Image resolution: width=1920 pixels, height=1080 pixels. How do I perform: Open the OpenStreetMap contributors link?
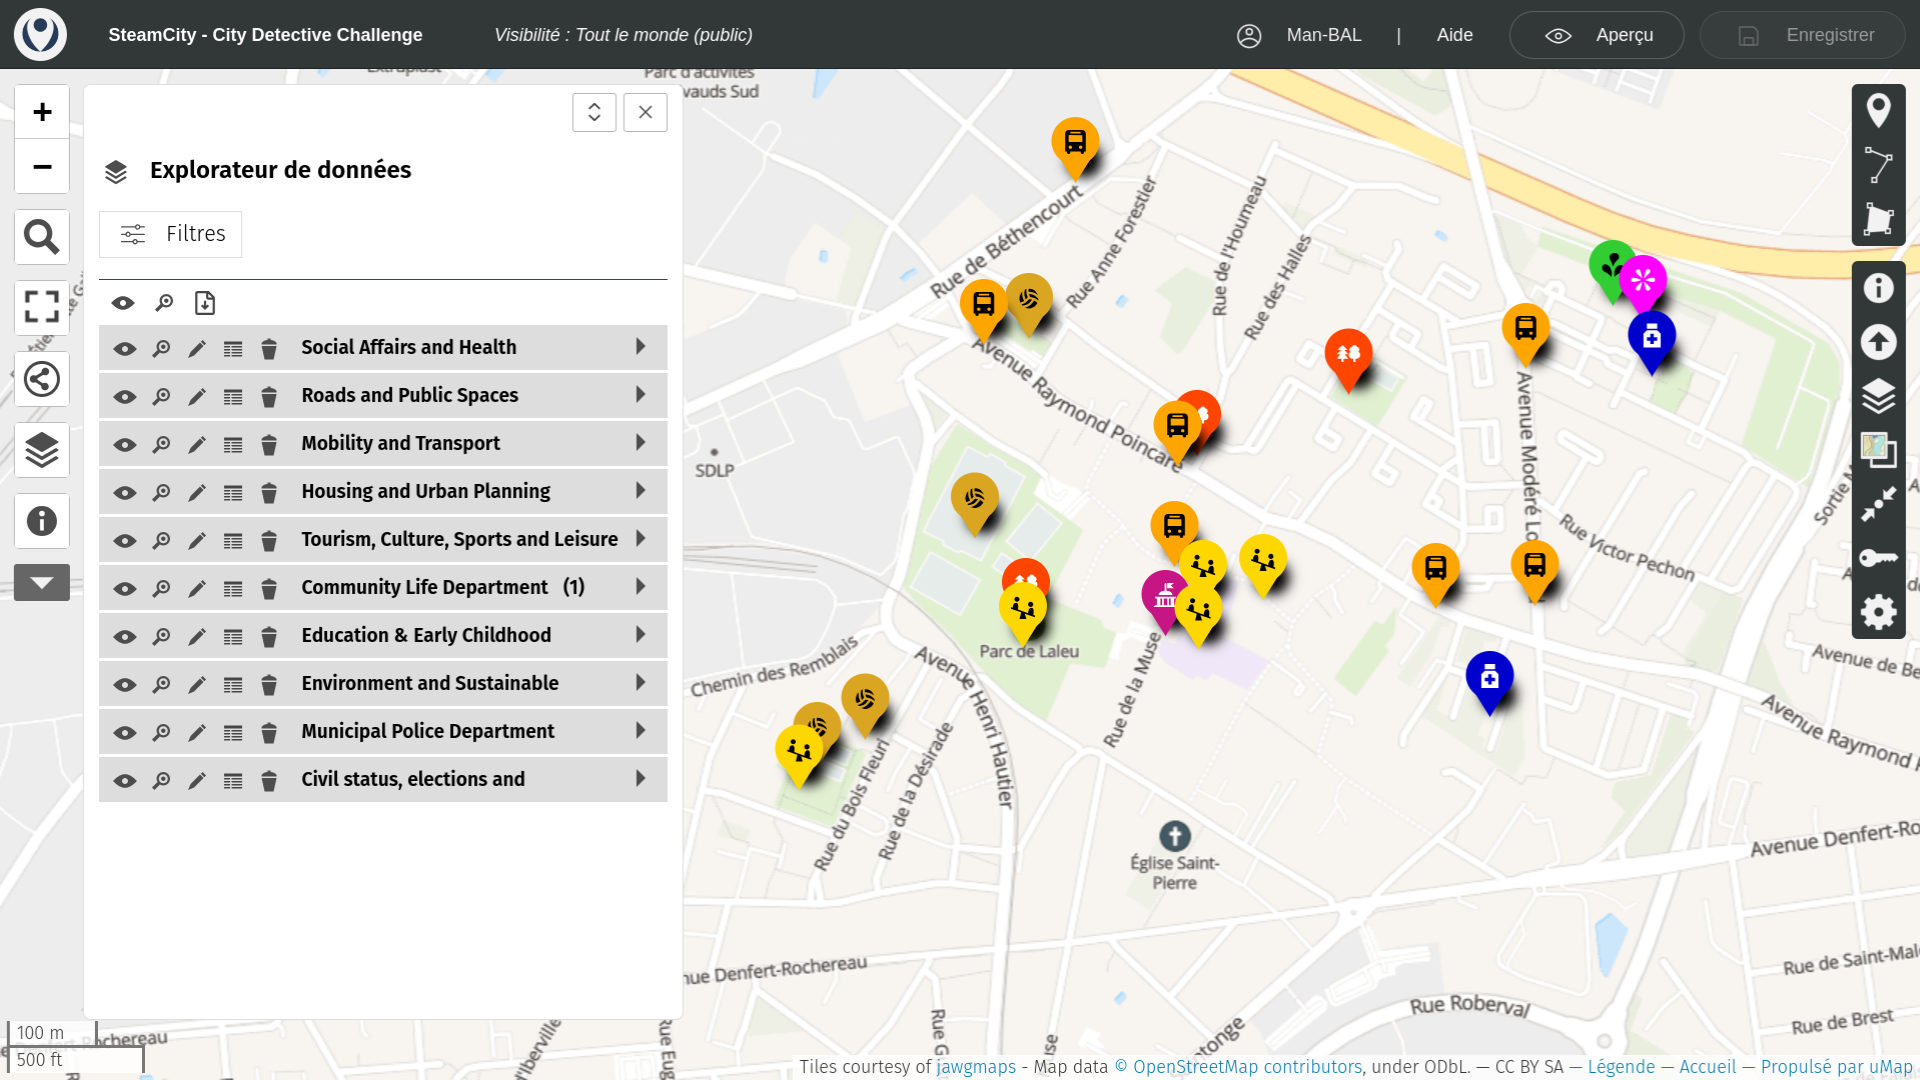pyautogui.click(x=1246, y=1067)
